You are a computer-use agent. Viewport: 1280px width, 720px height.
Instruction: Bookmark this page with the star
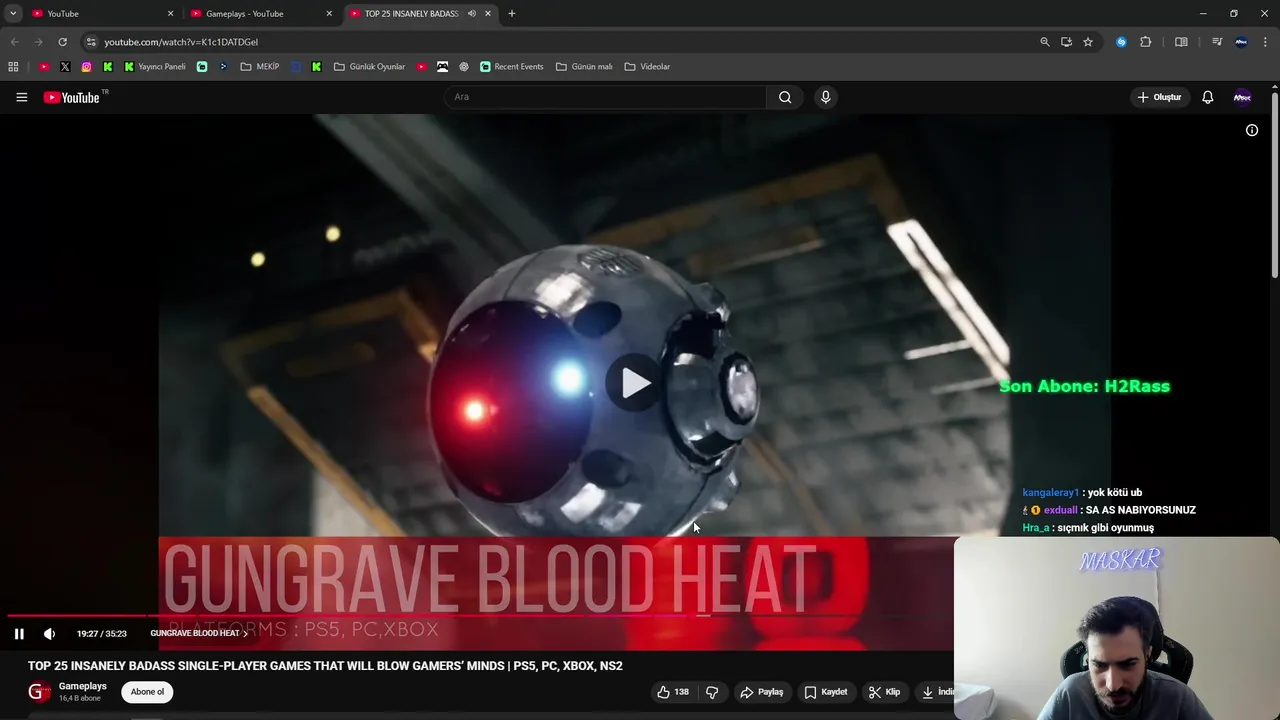(1088, 42)
